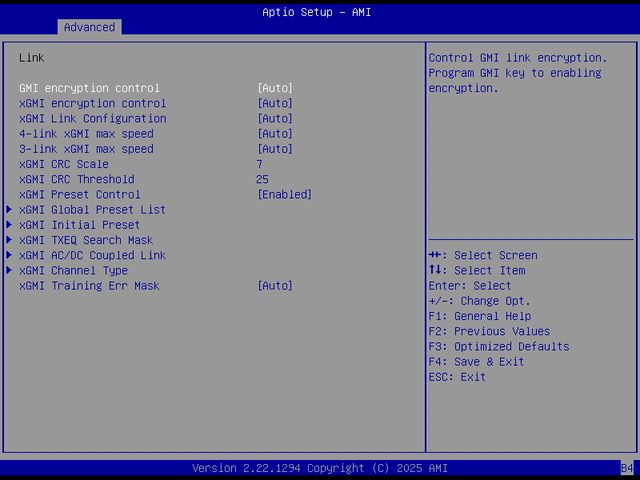Select xGMI Preset Control setting
This screenshot has width=640, height=480.
80,195
